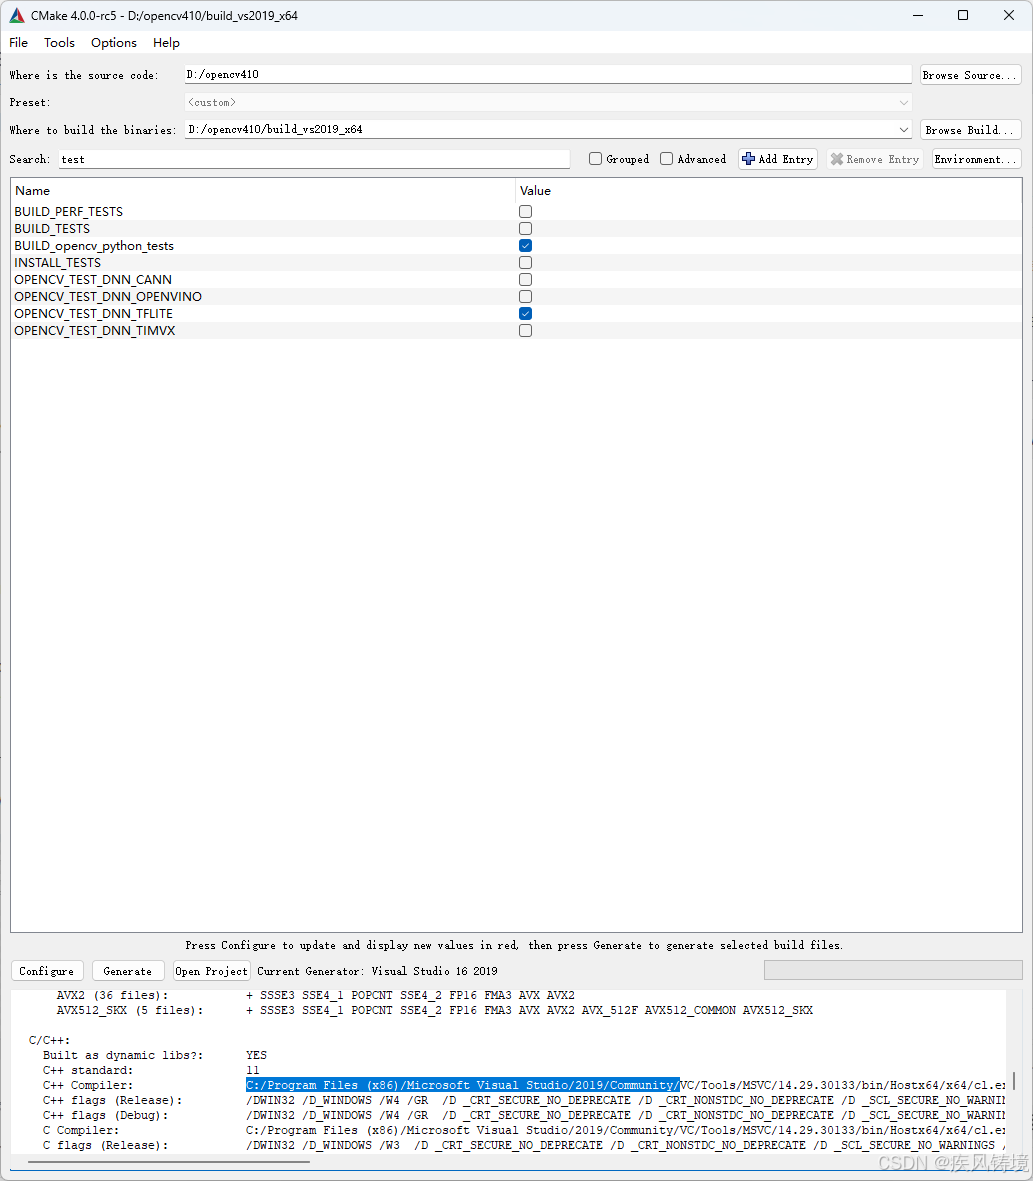Click the highlighted C++ Compiler path text

click(462, 1085)
